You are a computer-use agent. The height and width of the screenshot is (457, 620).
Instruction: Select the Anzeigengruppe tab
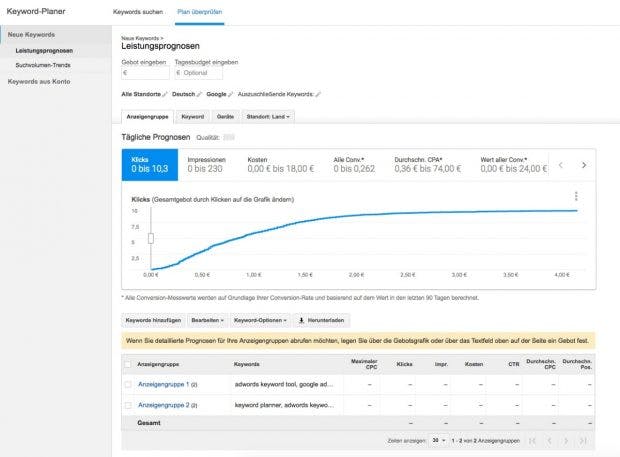147,117
